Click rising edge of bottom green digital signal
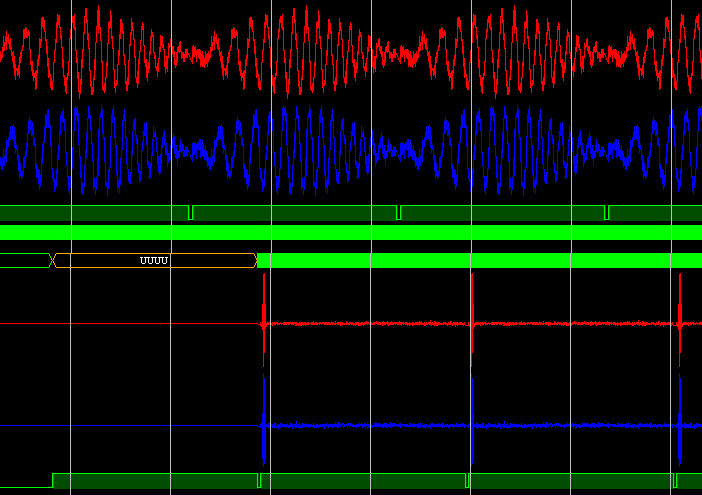The height and width of the screenshot is (495, 702). click(x=53, y=480)
